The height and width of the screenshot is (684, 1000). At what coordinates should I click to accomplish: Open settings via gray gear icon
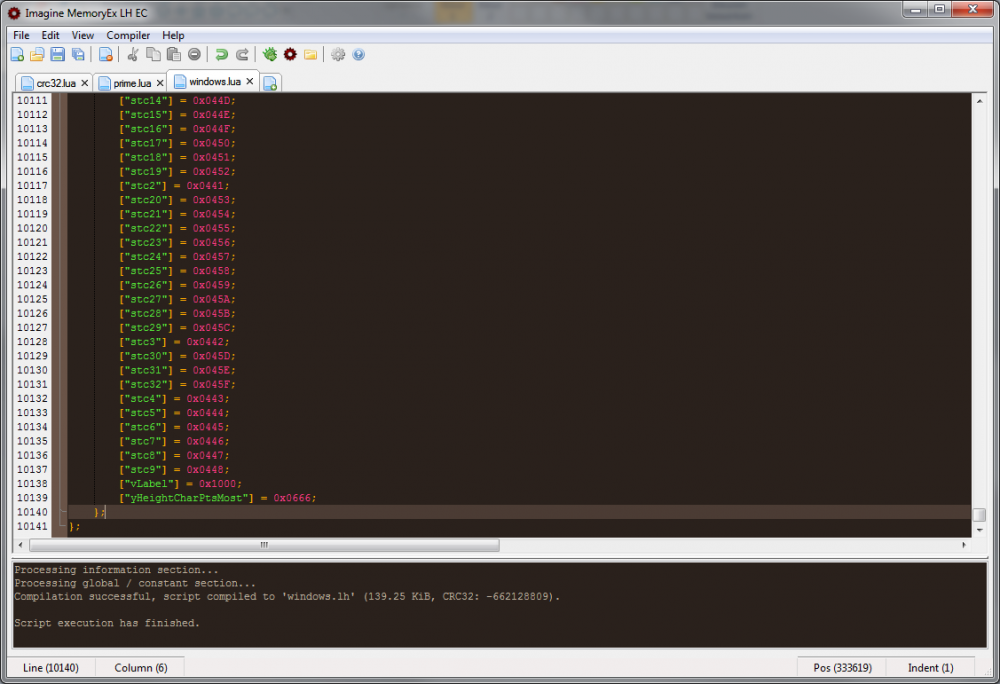(x=338, y=55)
